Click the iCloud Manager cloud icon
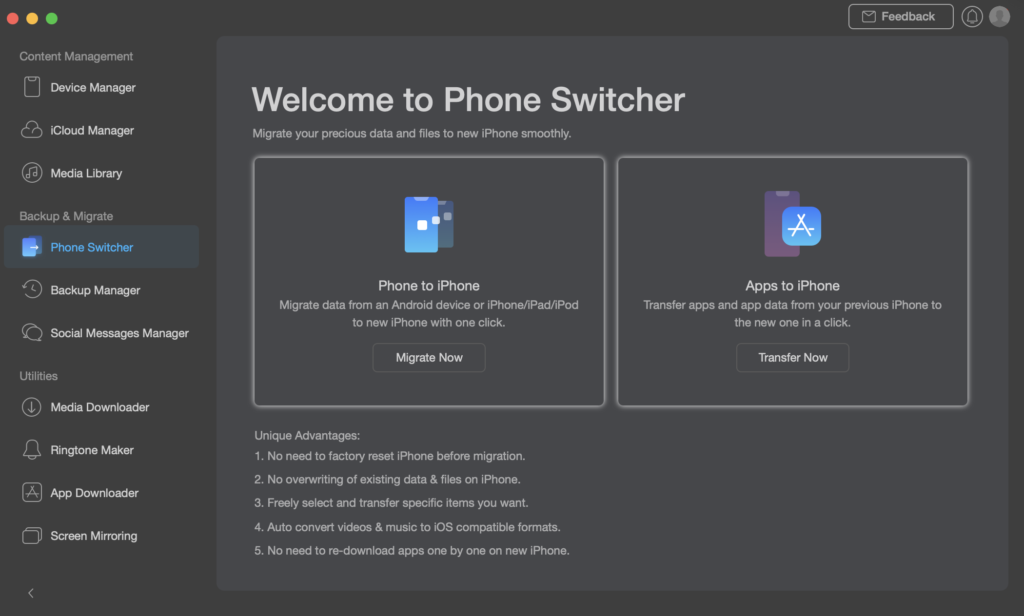This screenshot has height=616, width=1024. coord(32,130)
